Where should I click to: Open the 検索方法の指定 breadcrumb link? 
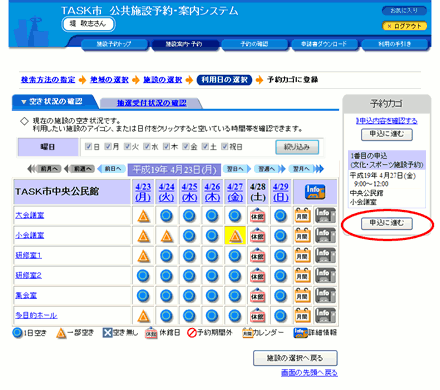pos(48,80)
